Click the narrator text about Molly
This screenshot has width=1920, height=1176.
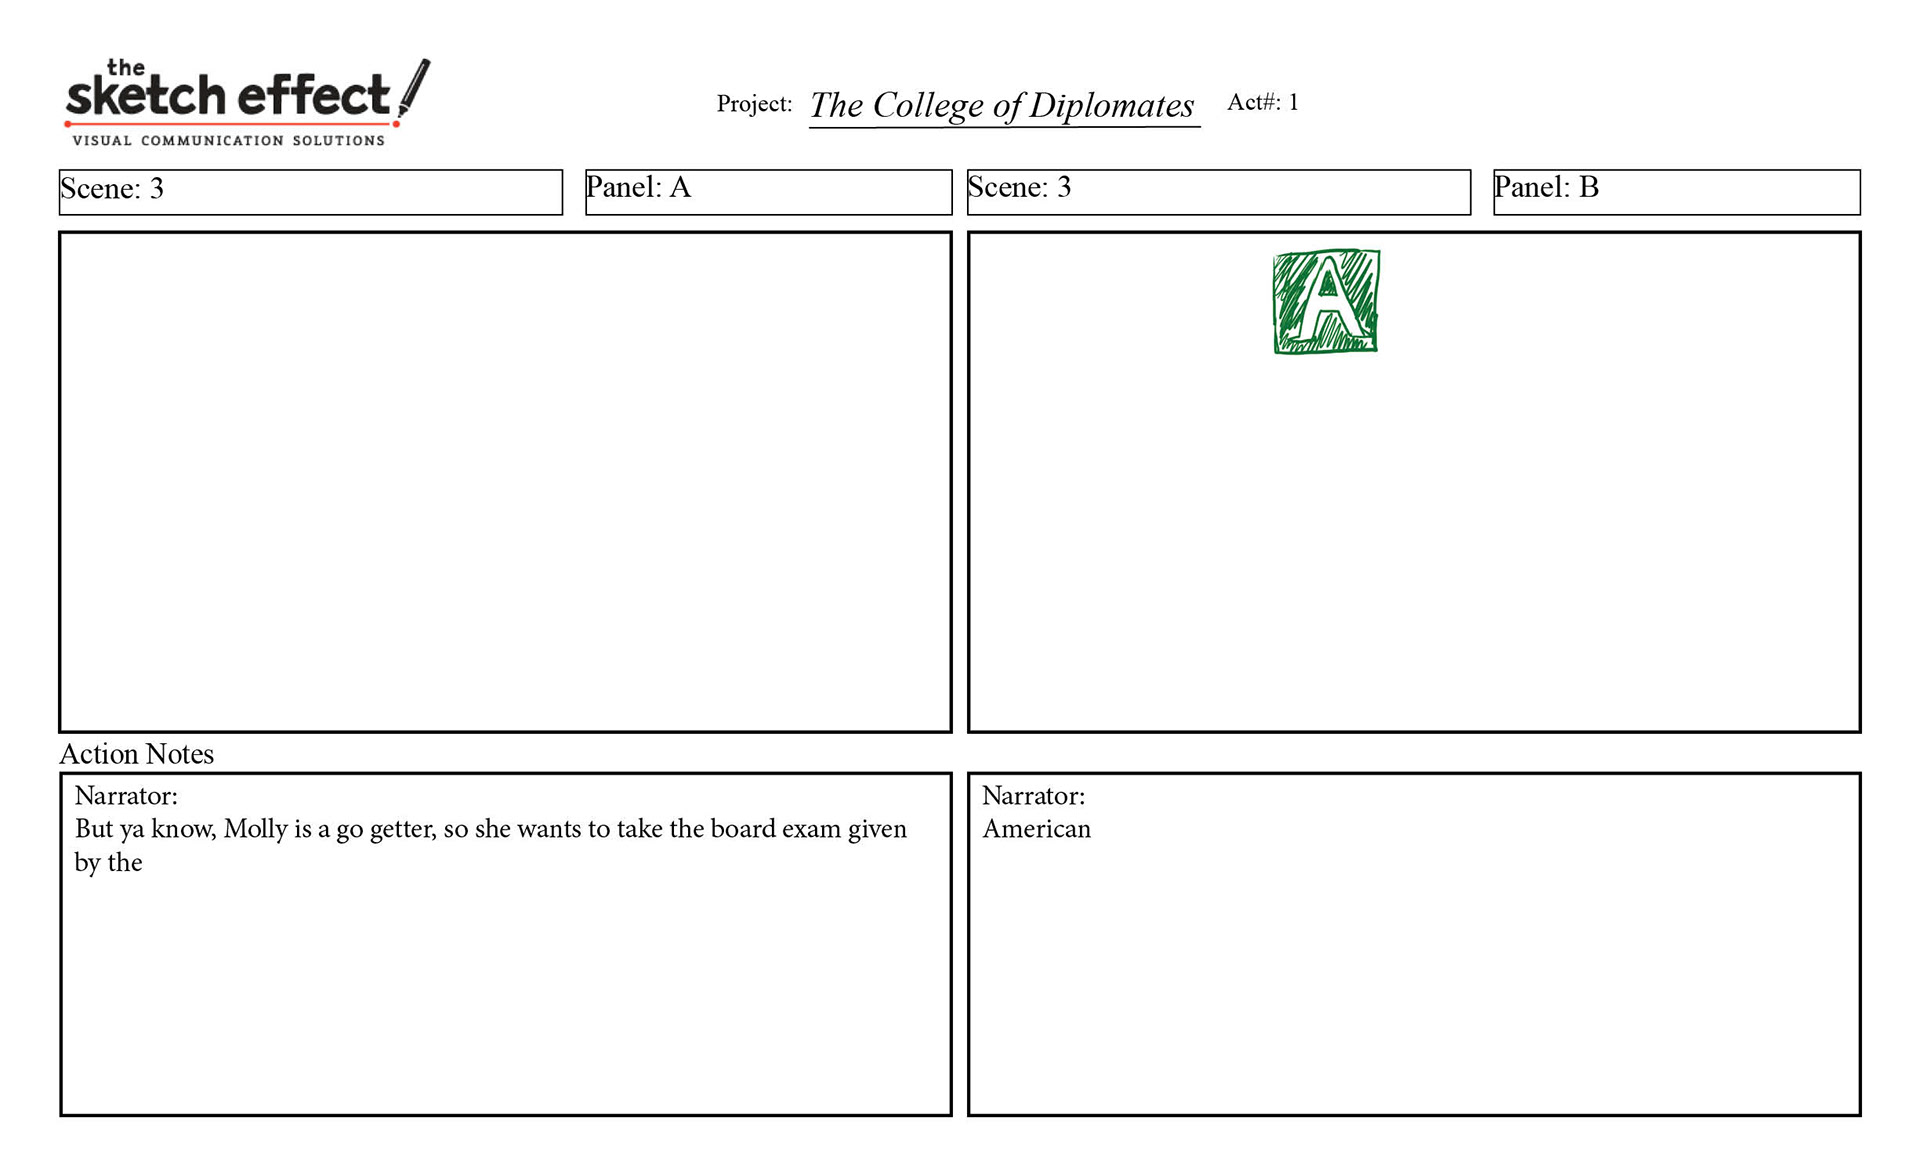tap(490, 830)
